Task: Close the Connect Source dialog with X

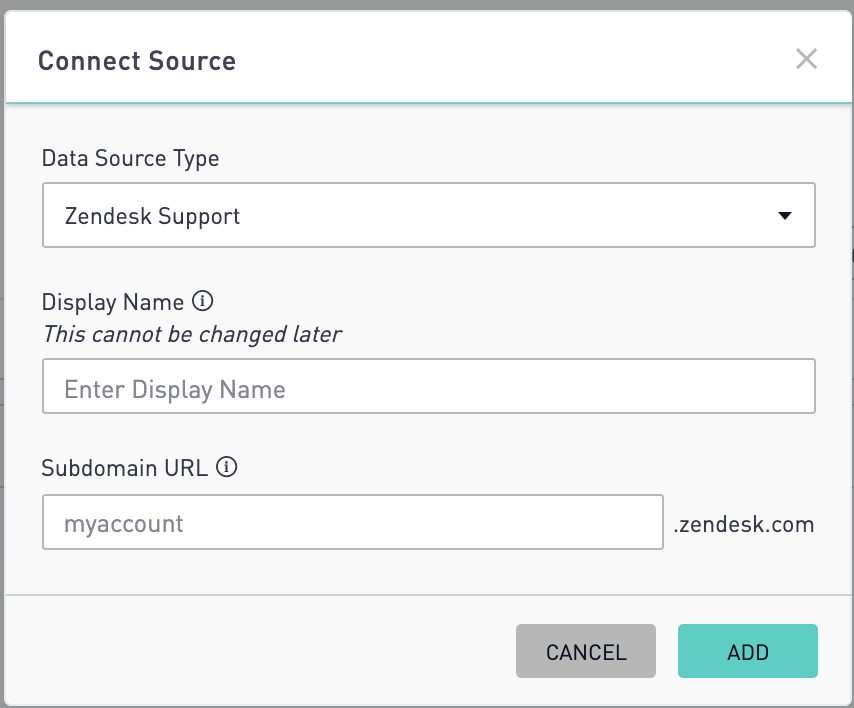Action: click(806, 59)
